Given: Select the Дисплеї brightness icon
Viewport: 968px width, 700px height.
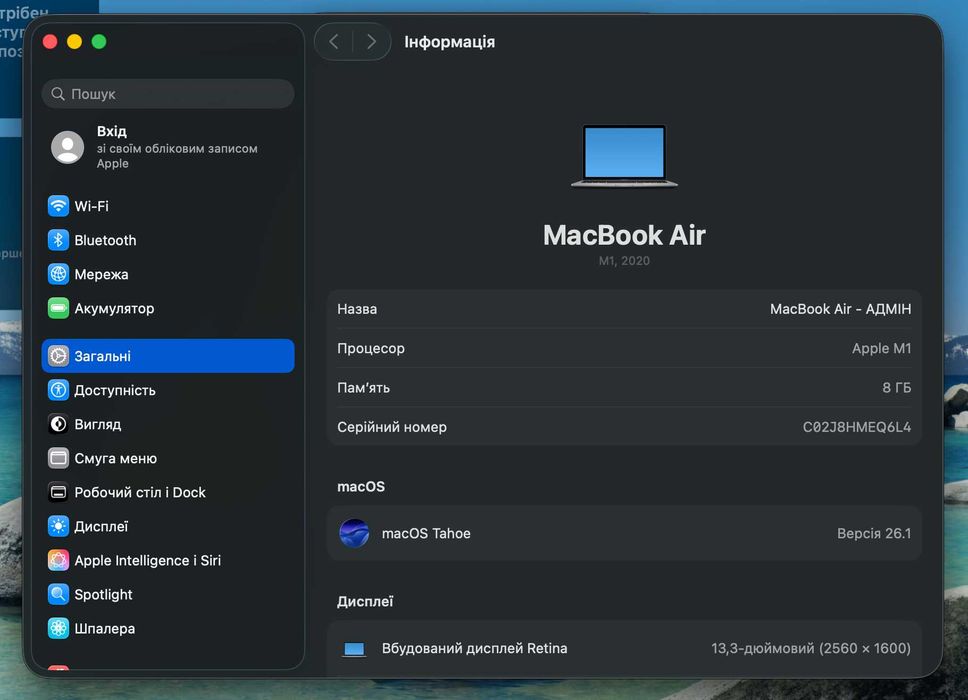Looking at the screenshot, I should (58, 526).
